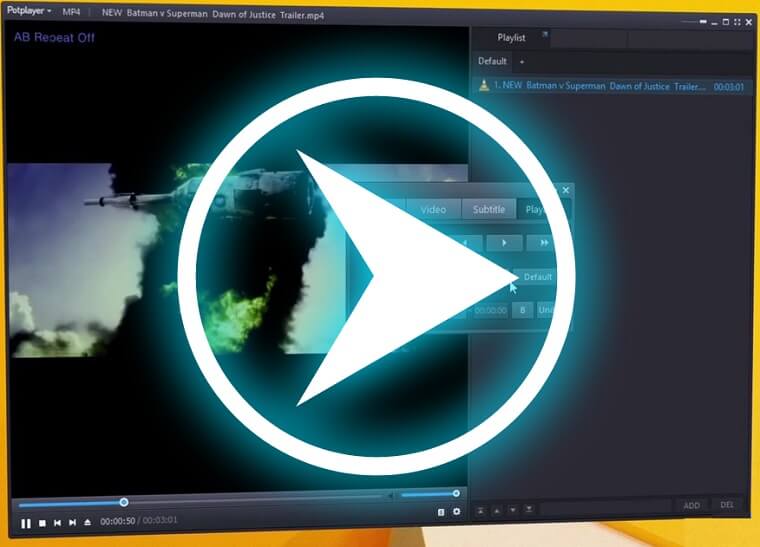The height and width of the screenshot is (547, 760).
Task: Click the fast-forward button in popup
Action: [x=543, y=242]
